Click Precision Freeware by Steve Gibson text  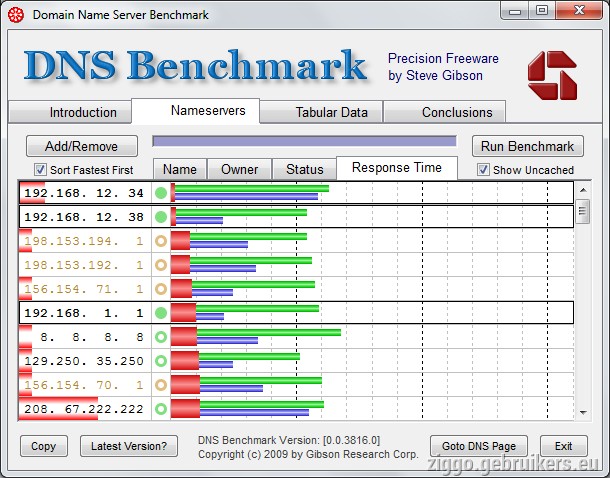[443, 67]
